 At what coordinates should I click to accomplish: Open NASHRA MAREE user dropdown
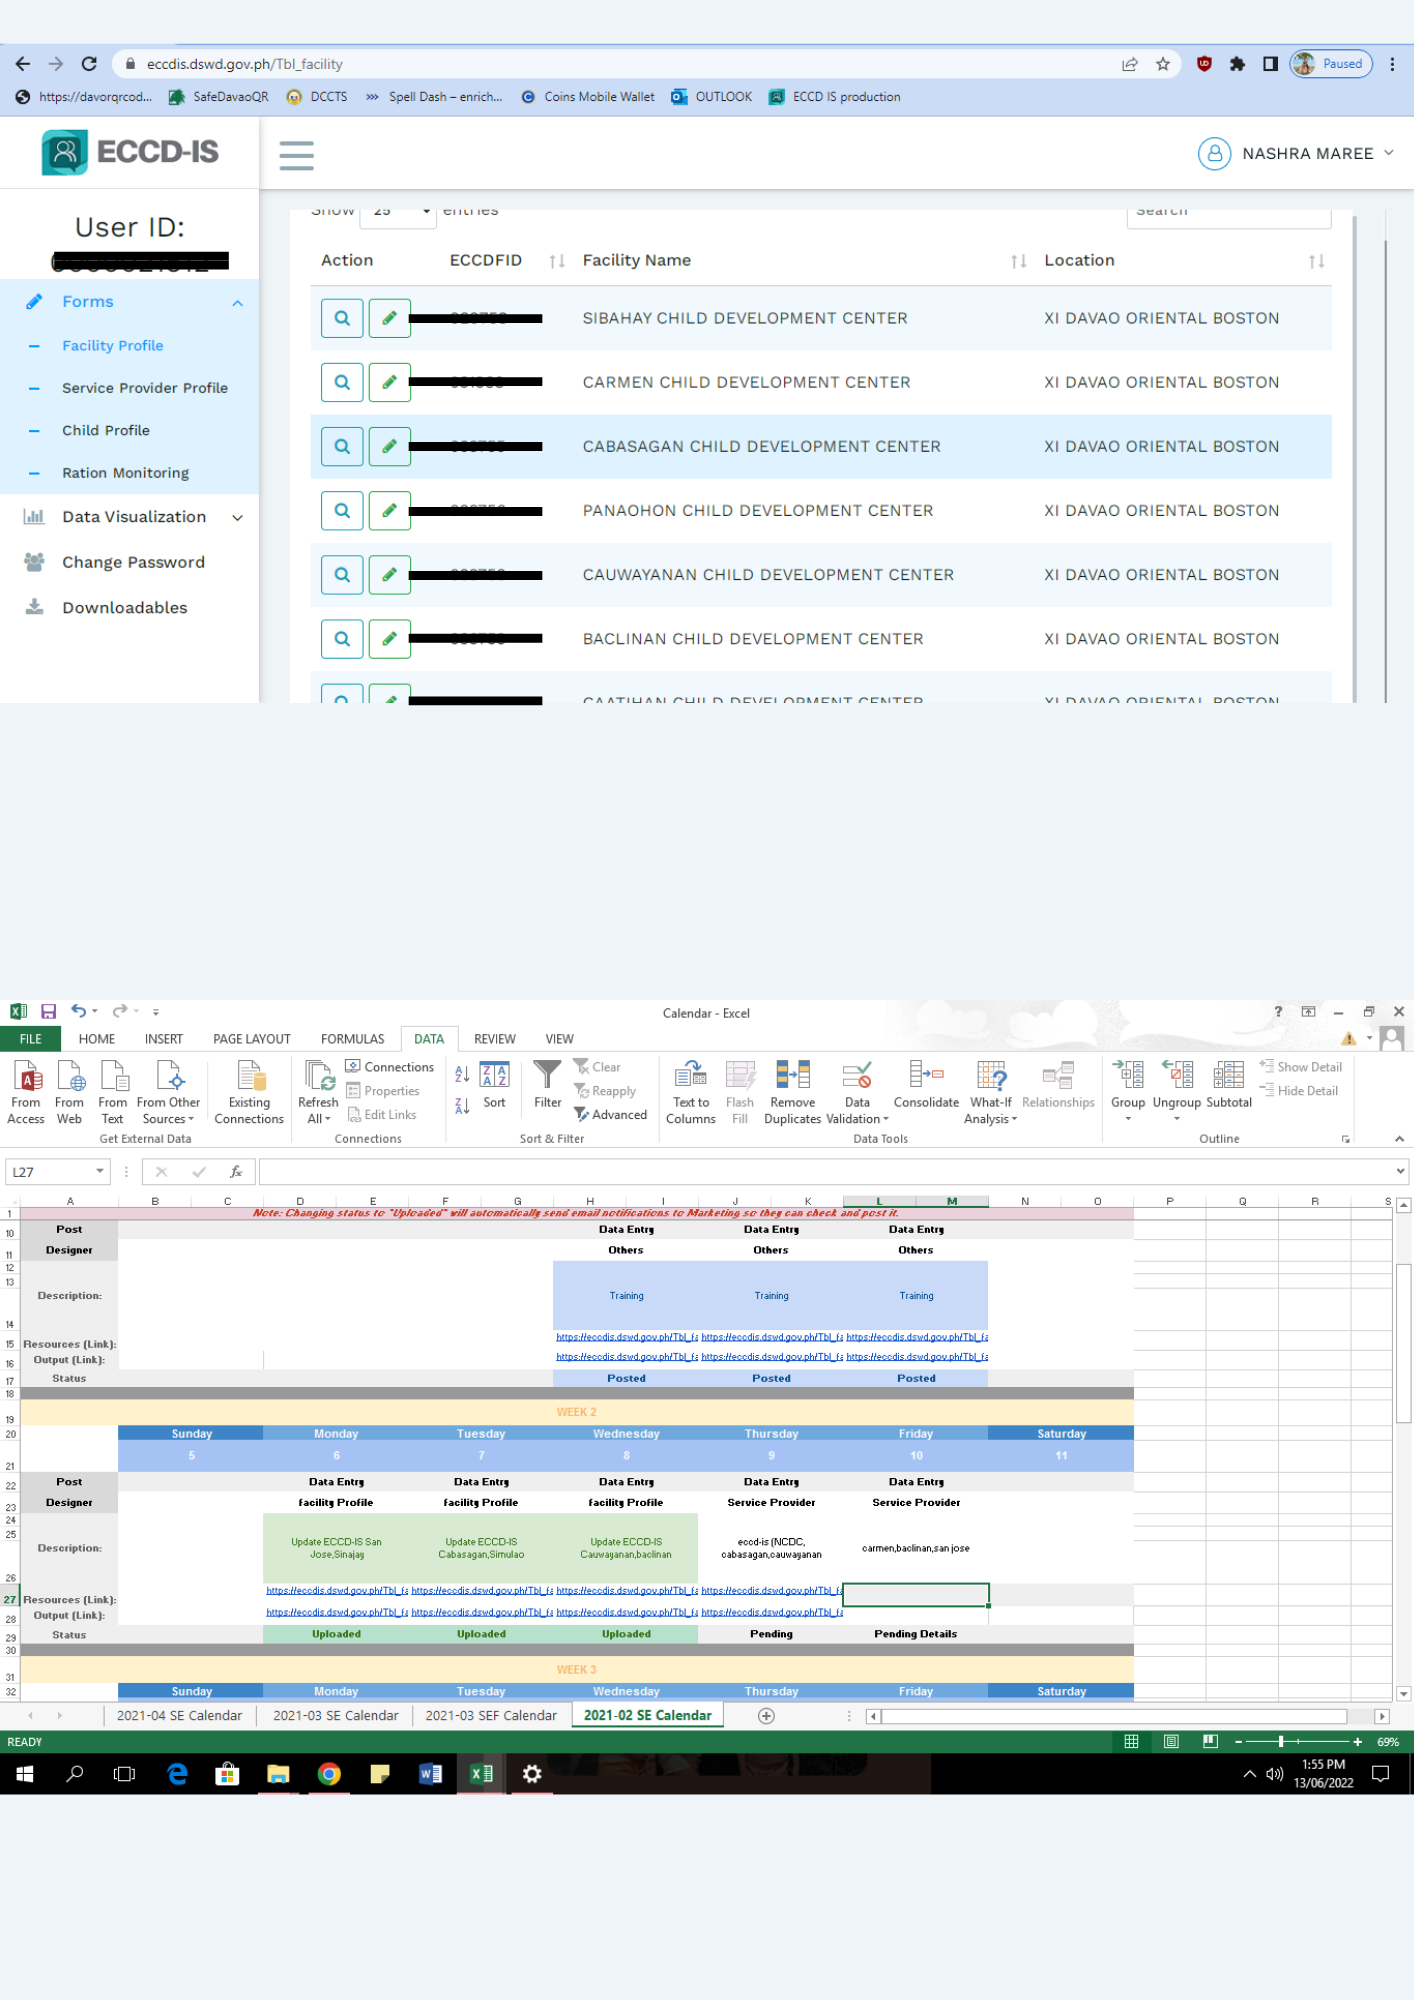1296,154
